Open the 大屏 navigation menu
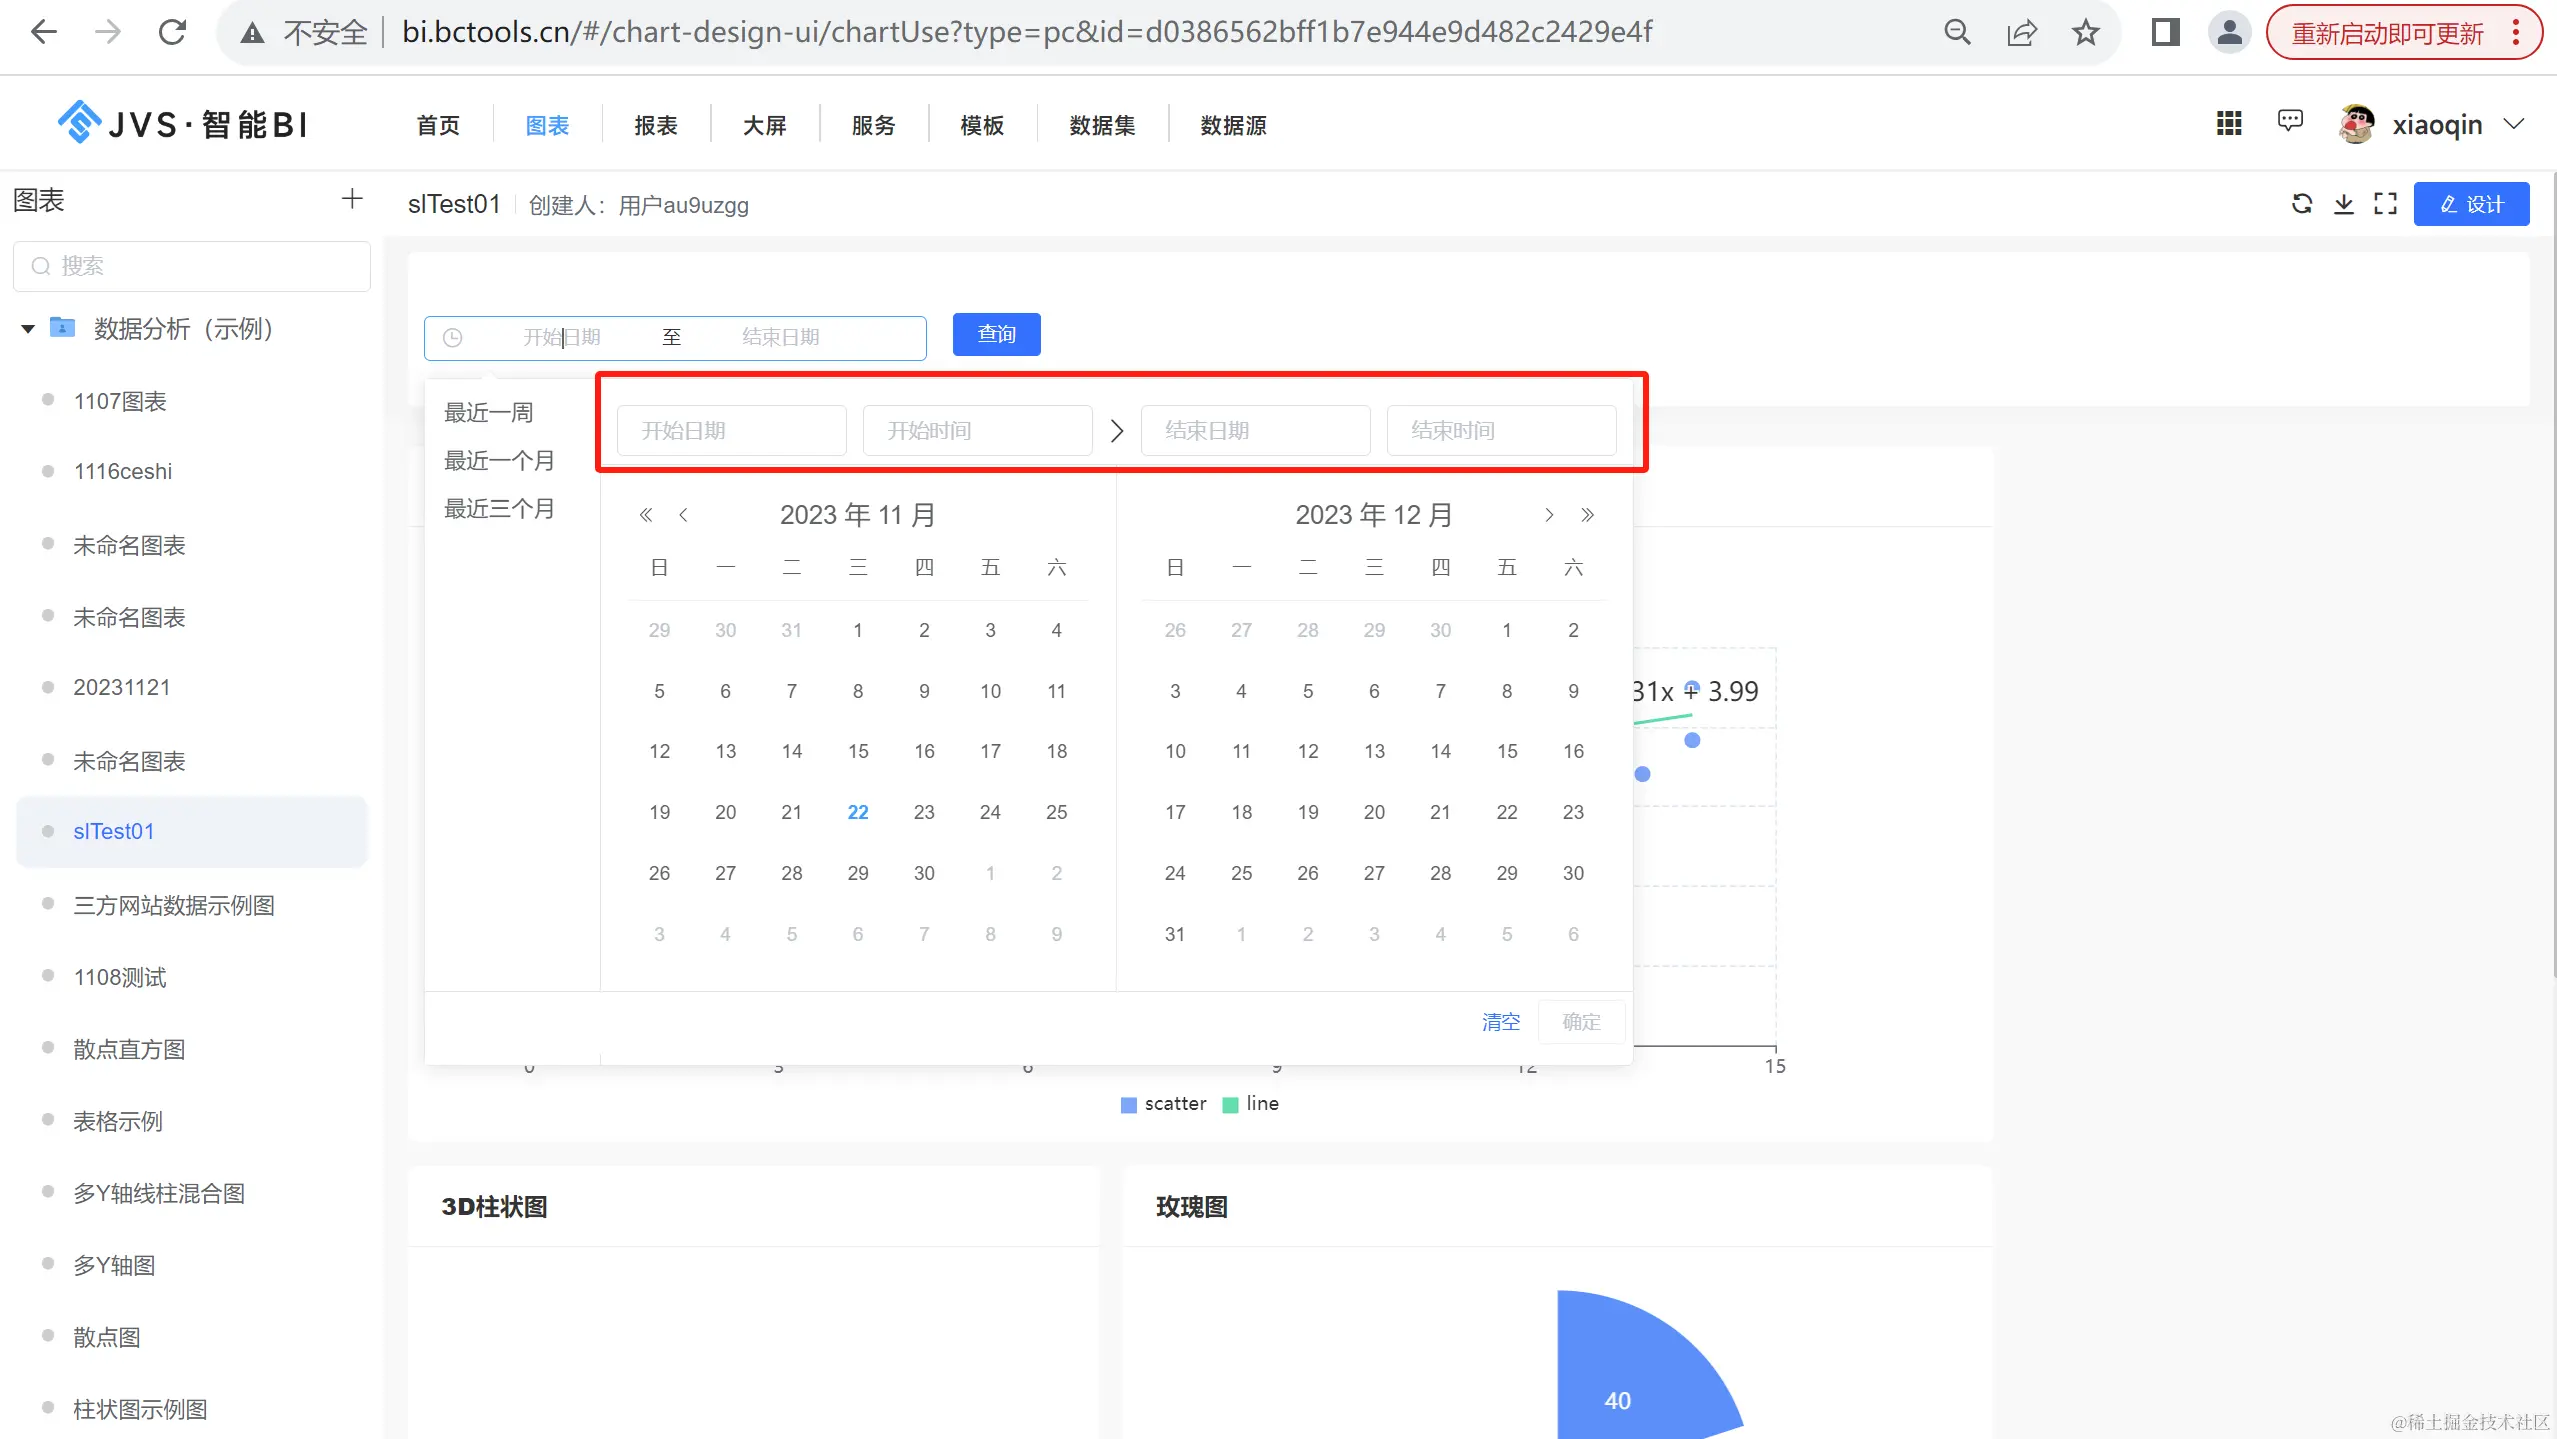Screen dimensions: 2557x1439 764,125
